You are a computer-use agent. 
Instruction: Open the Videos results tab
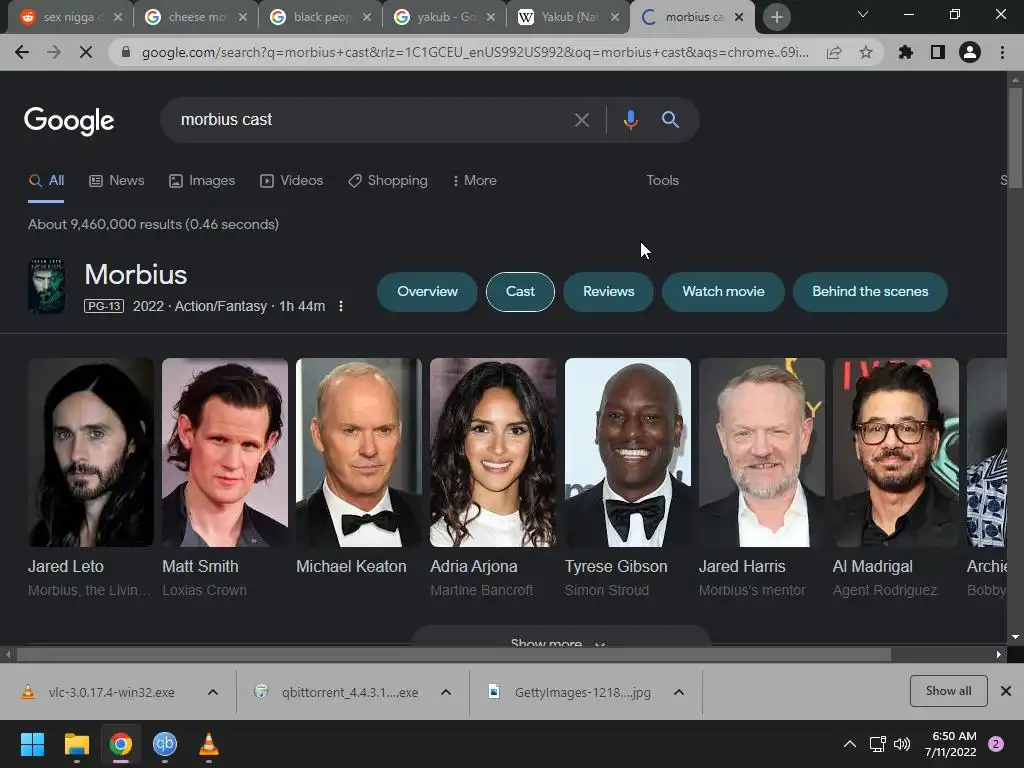[291, 181]
